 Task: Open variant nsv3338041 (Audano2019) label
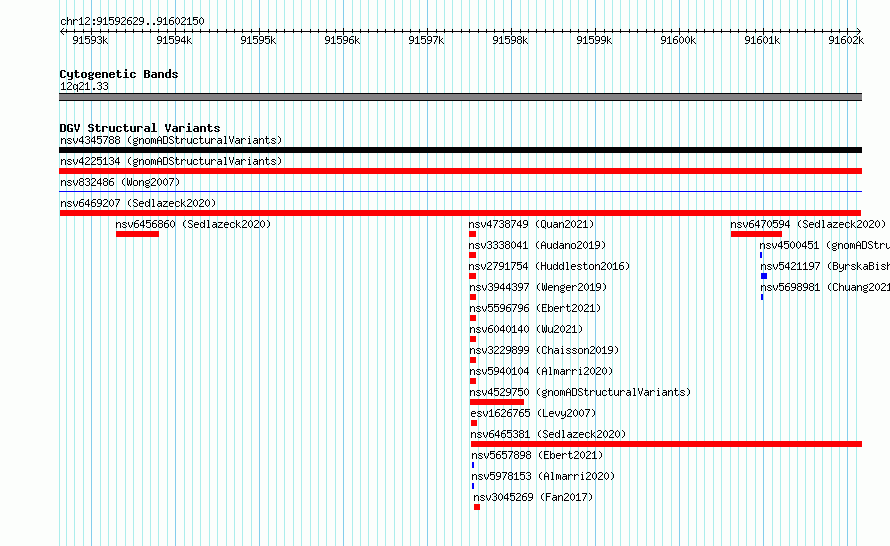click(x=537, y=245)
